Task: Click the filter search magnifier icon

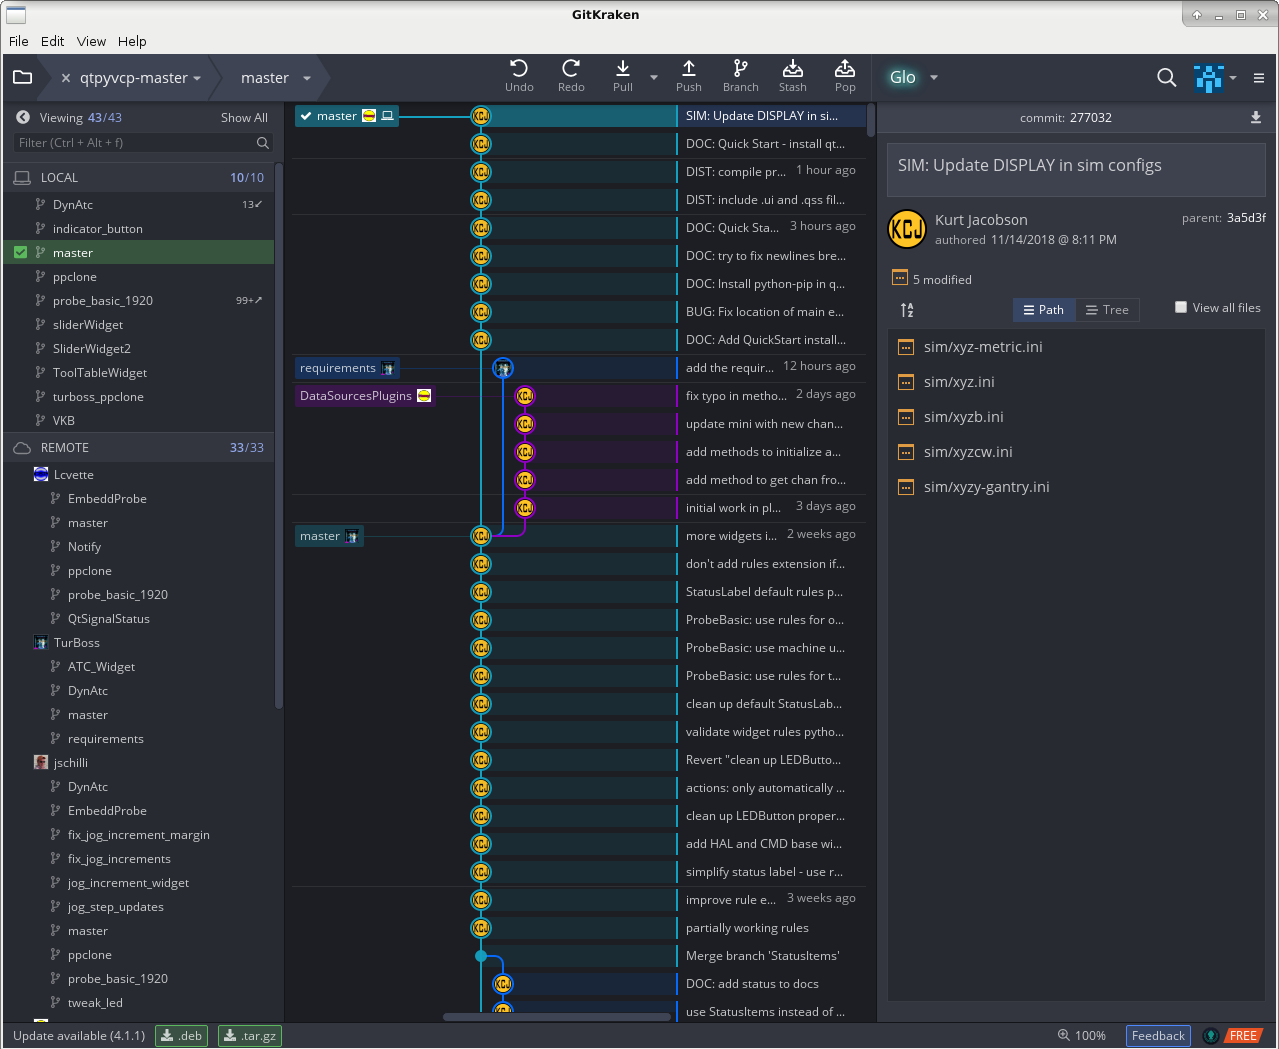Action: click(263, 143)
